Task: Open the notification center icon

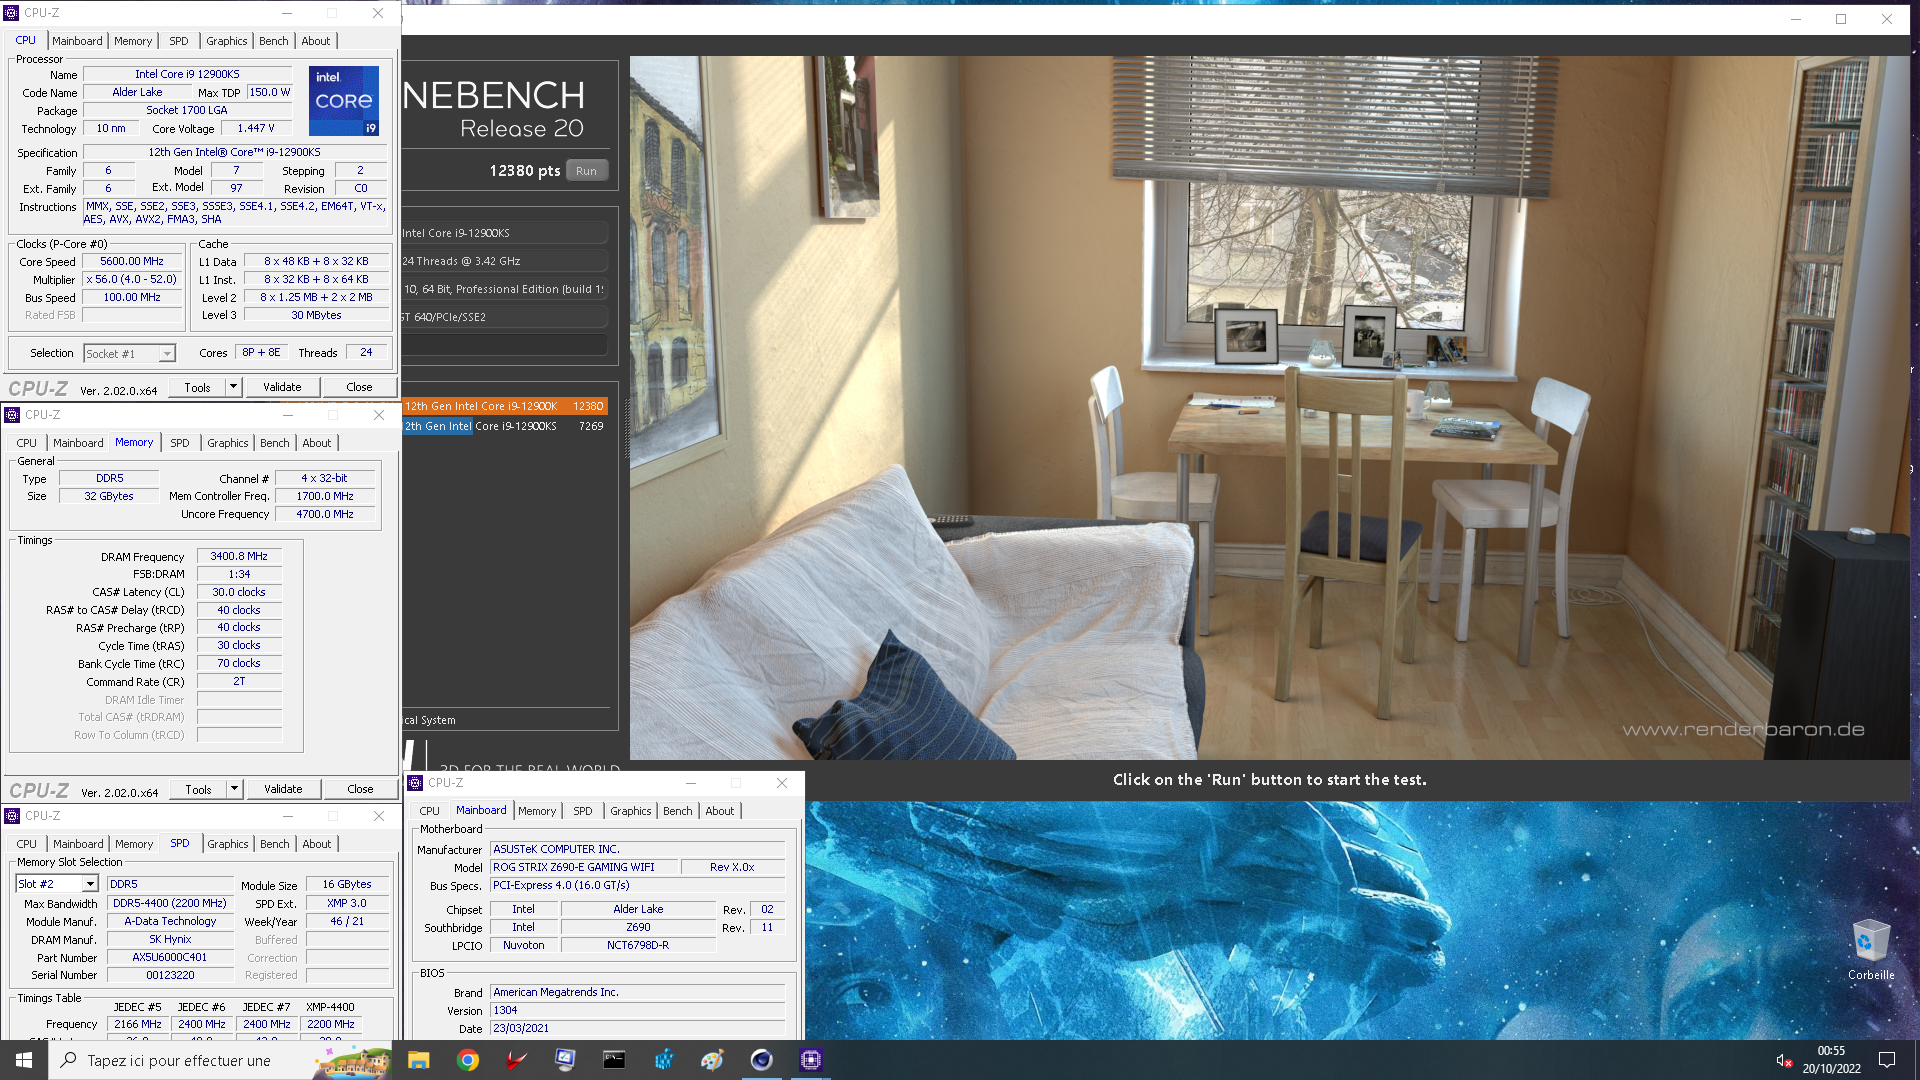Action: click(x=1887, y=1060)
